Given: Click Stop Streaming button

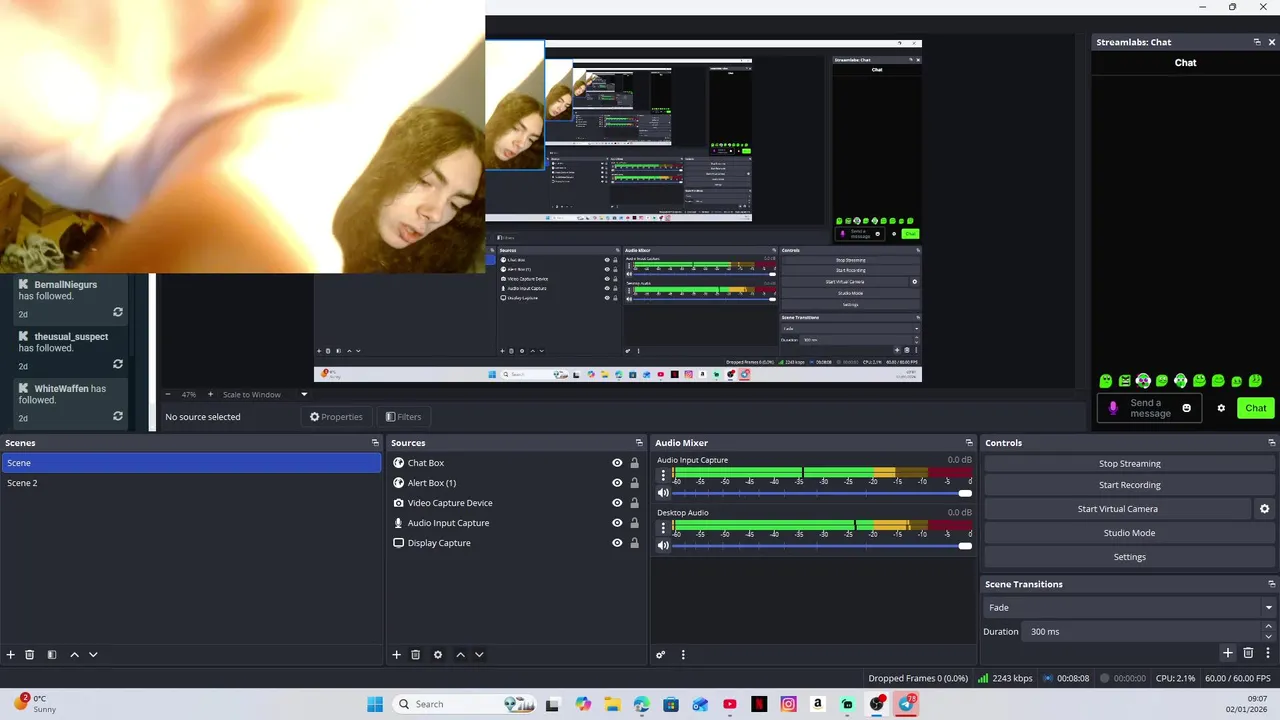Looking at the screenshot, I should [x=1129, y=464].
